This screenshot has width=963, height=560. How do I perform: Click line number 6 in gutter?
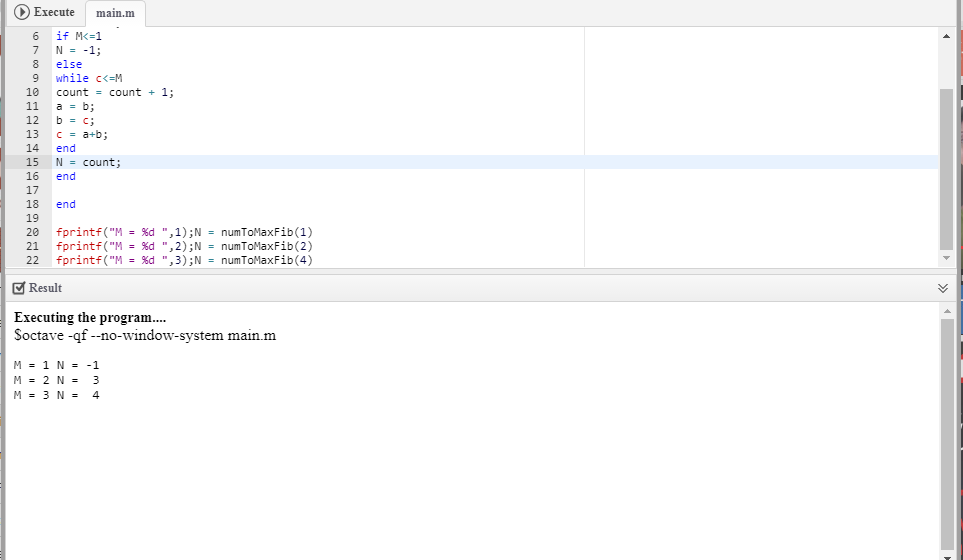tap(35, 36)
